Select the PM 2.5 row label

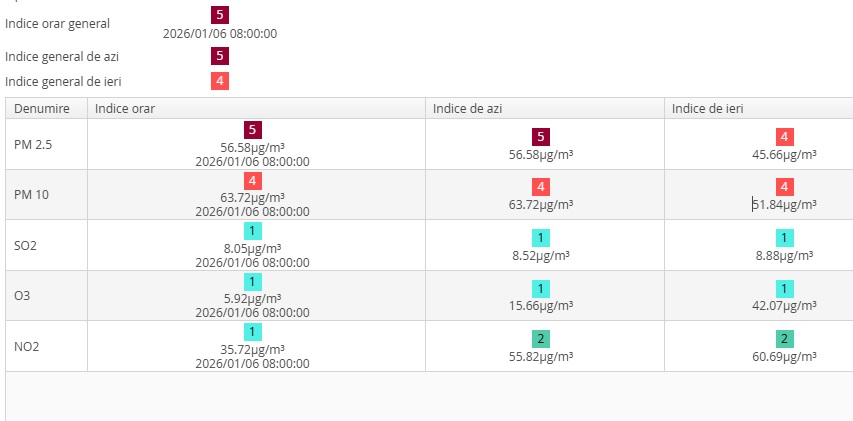[x=33, y=145]
